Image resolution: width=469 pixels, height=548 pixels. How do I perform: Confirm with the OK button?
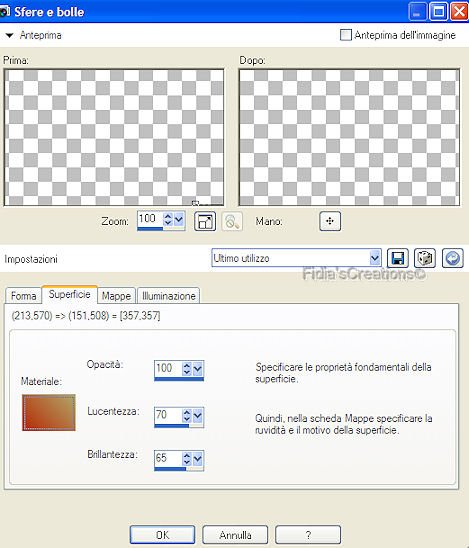[x=163, y=535]
